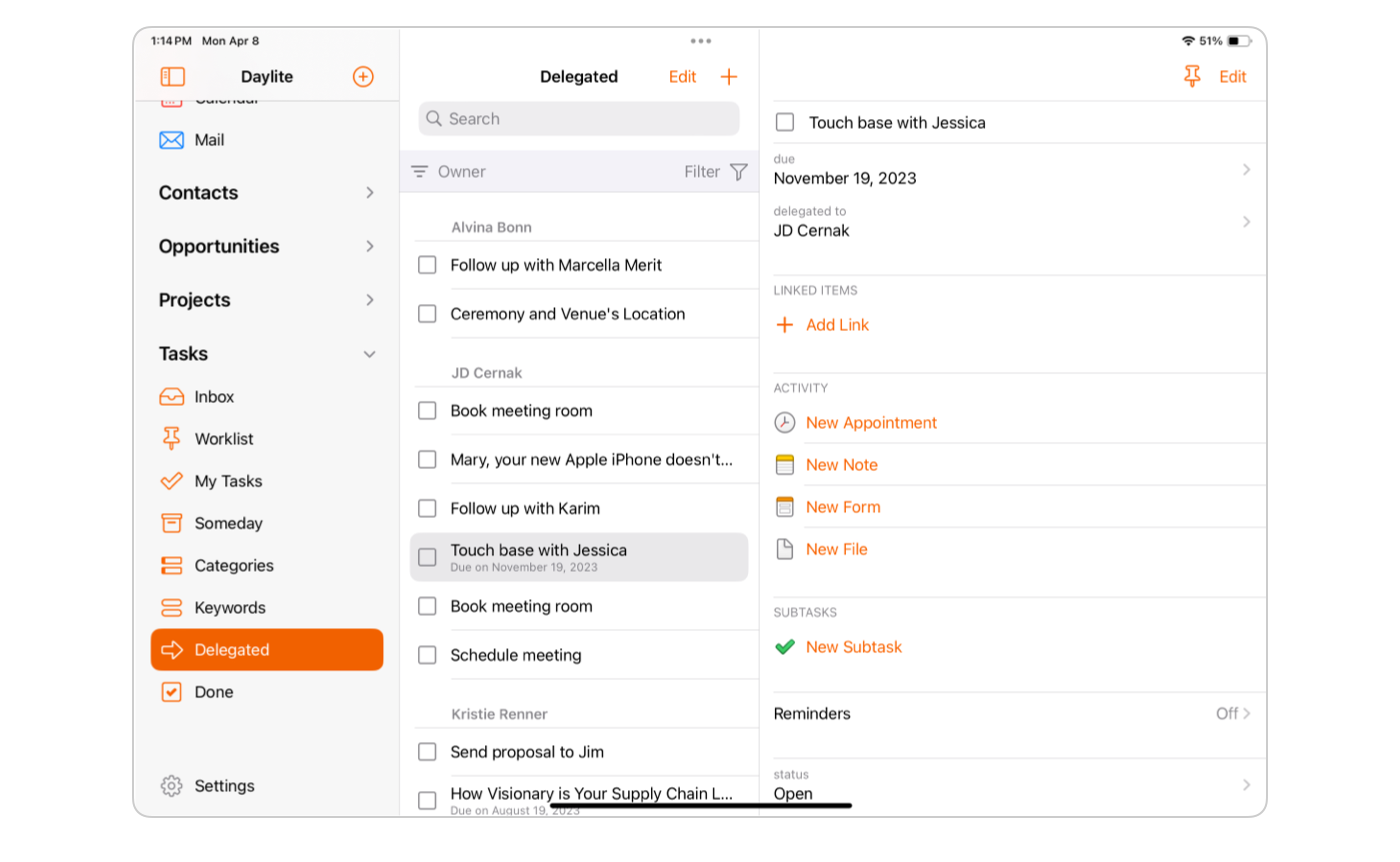Screen dimensions: 1400x862
Task: Open the filter funnel icon
Action: point(739,172)
